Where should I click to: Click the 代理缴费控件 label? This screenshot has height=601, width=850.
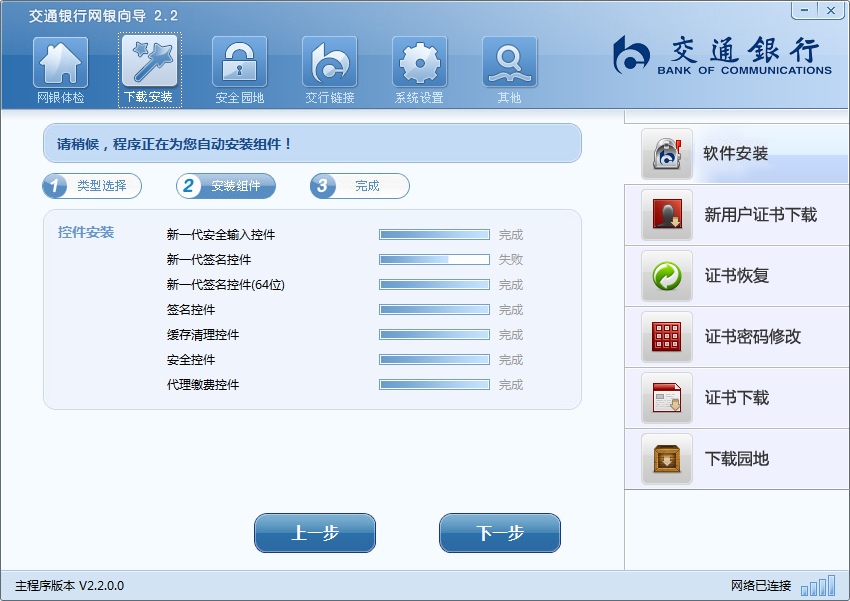coord(203,384)
